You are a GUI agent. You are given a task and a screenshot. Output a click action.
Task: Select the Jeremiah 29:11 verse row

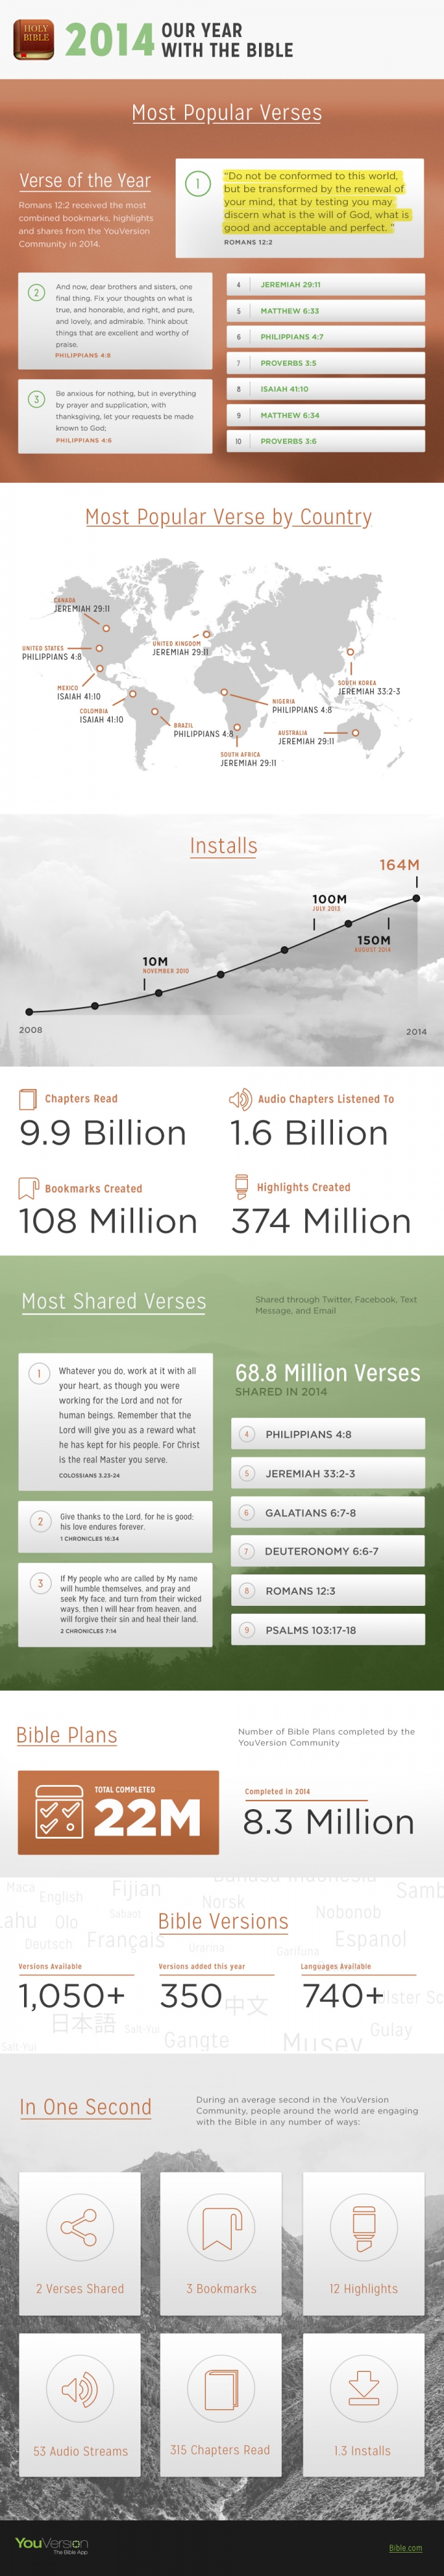click(325, 285)
